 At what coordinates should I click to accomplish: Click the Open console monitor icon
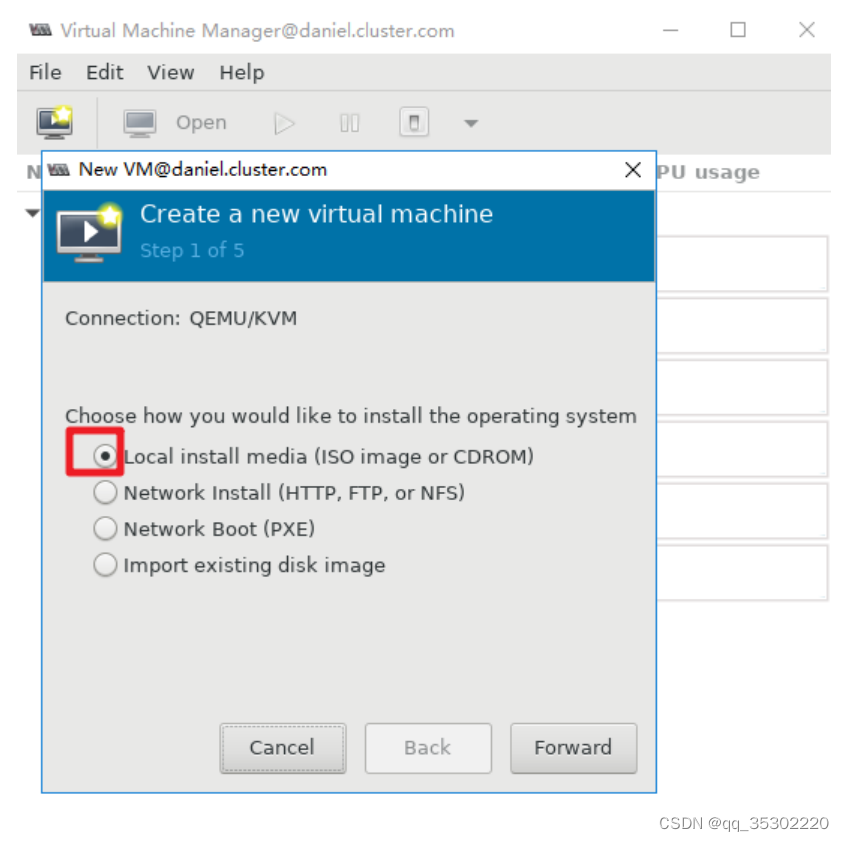[139, 123]
